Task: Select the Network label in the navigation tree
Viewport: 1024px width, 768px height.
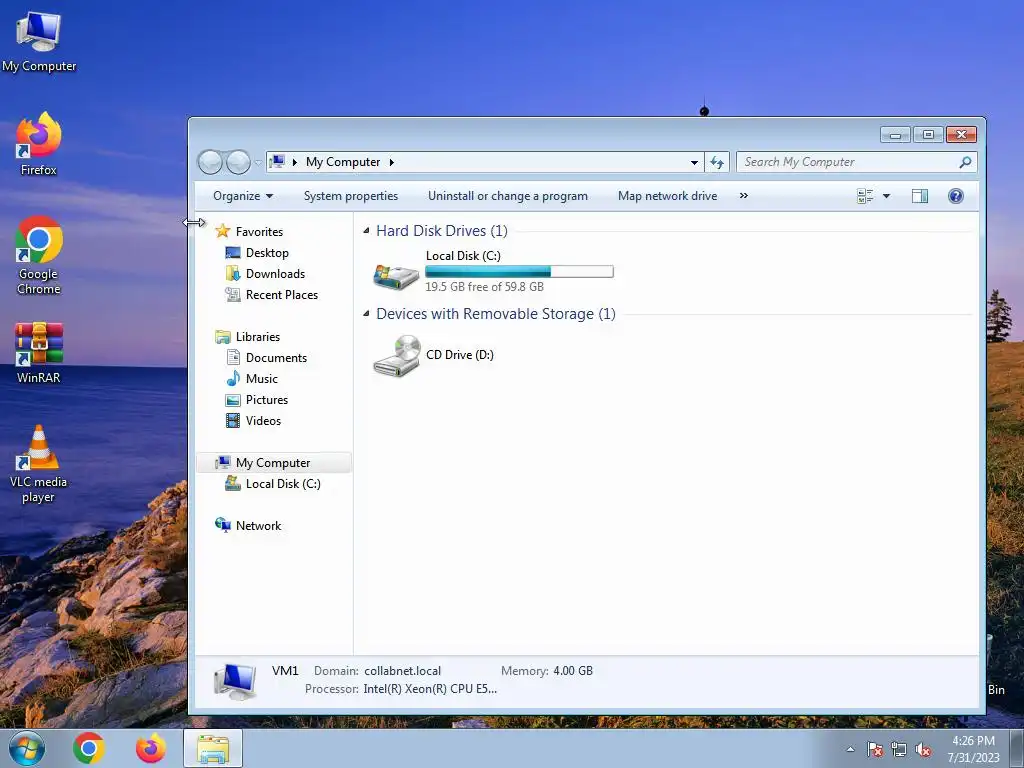Action: click(x=258, y=526)
